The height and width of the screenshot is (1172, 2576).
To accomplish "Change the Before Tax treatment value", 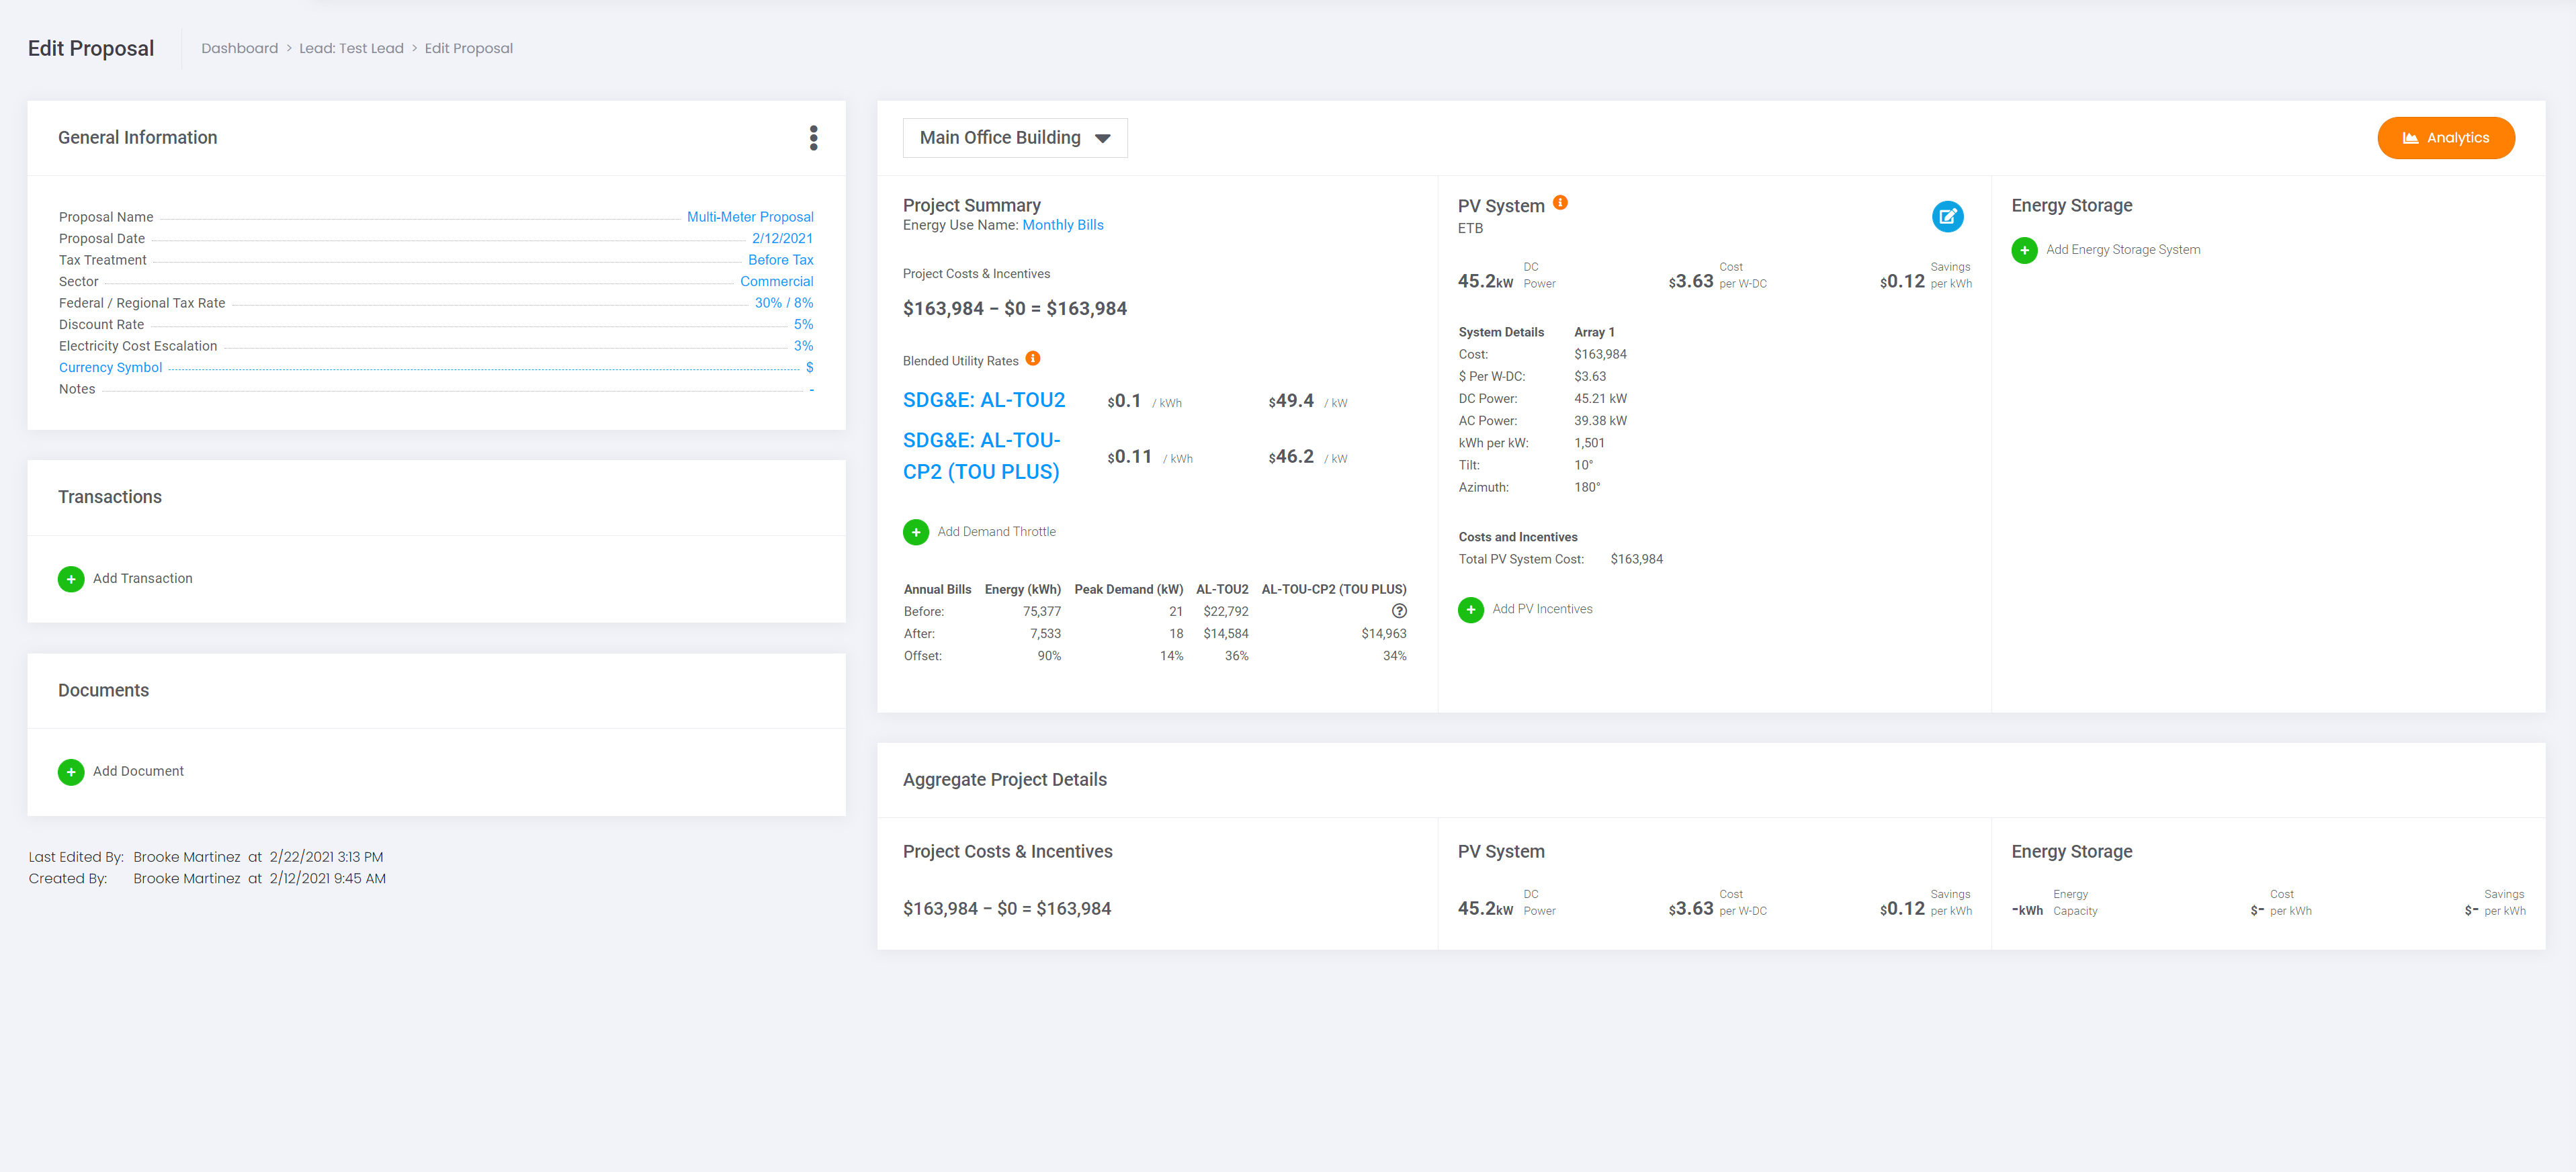I will coord(780,260).
